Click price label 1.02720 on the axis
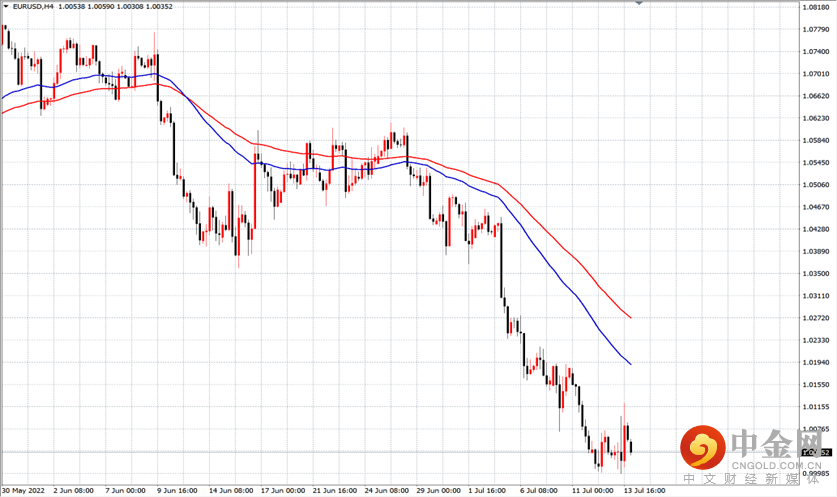837x497 pixels. click(x=816, y=318)
